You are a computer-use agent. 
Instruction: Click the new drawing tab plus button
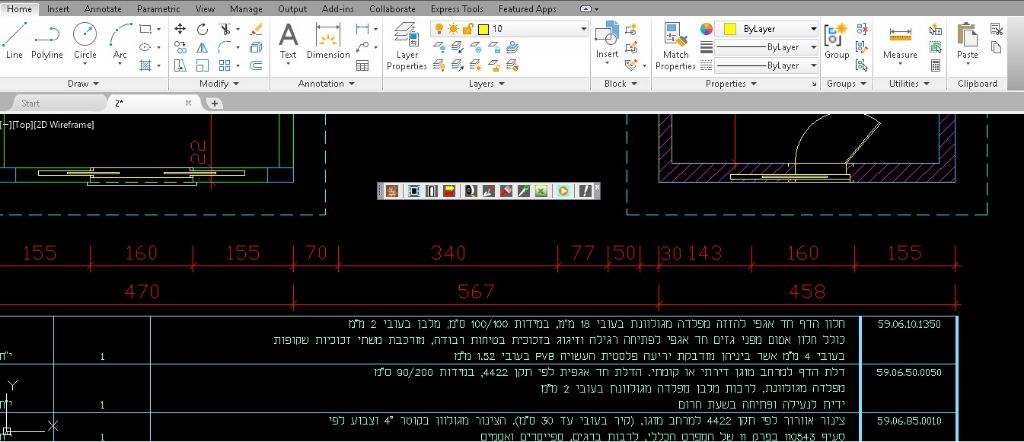(x=214, y=103)
